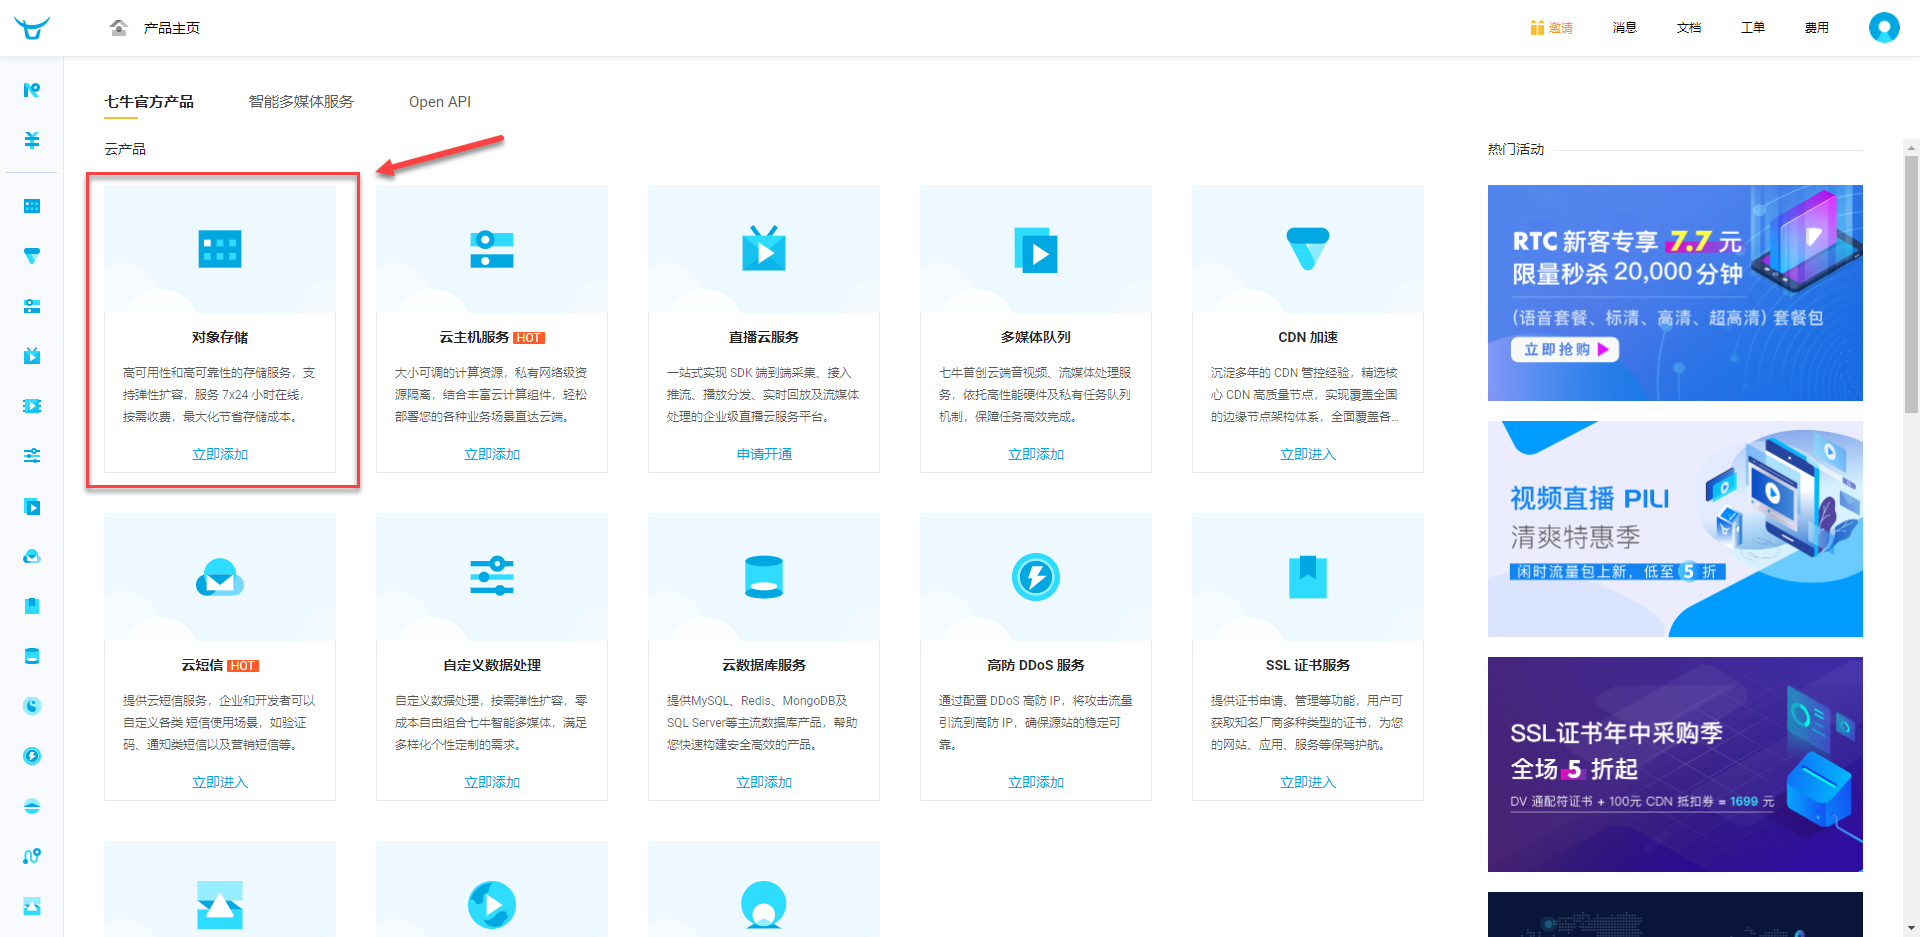The width and height of the screenshot is (1920, 937).
Task: Open the yen billing sidebar icon
Action: pos(32,140)
